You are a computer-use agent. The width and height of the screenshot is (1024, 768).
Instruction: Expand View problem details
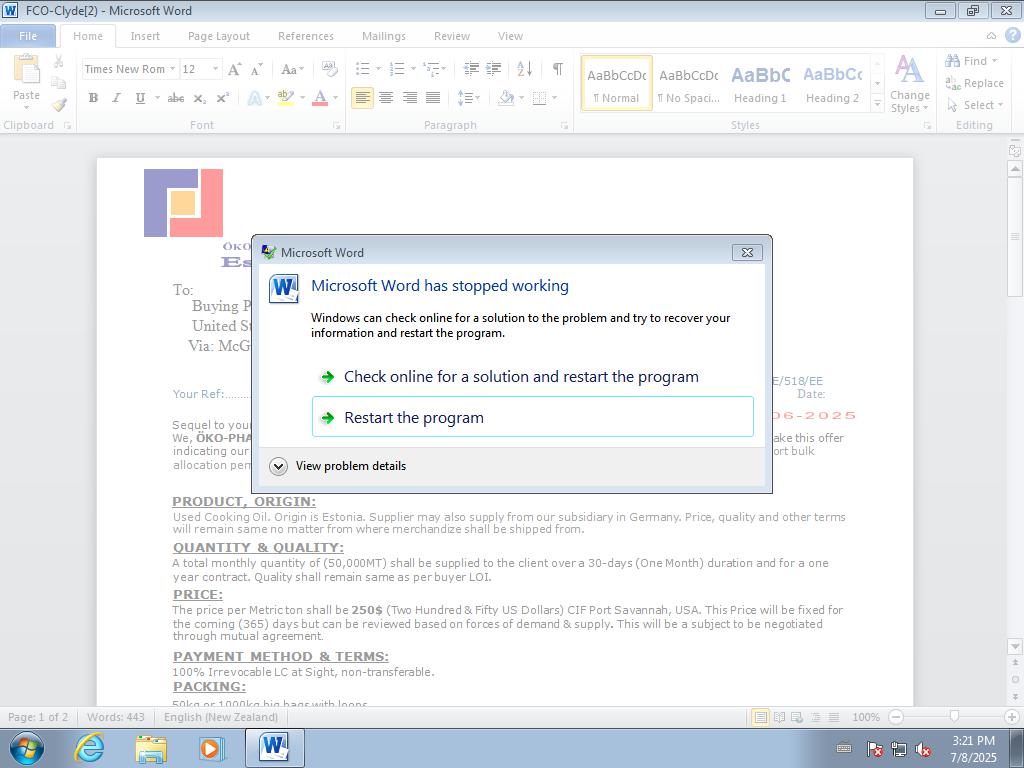[279, 466]
